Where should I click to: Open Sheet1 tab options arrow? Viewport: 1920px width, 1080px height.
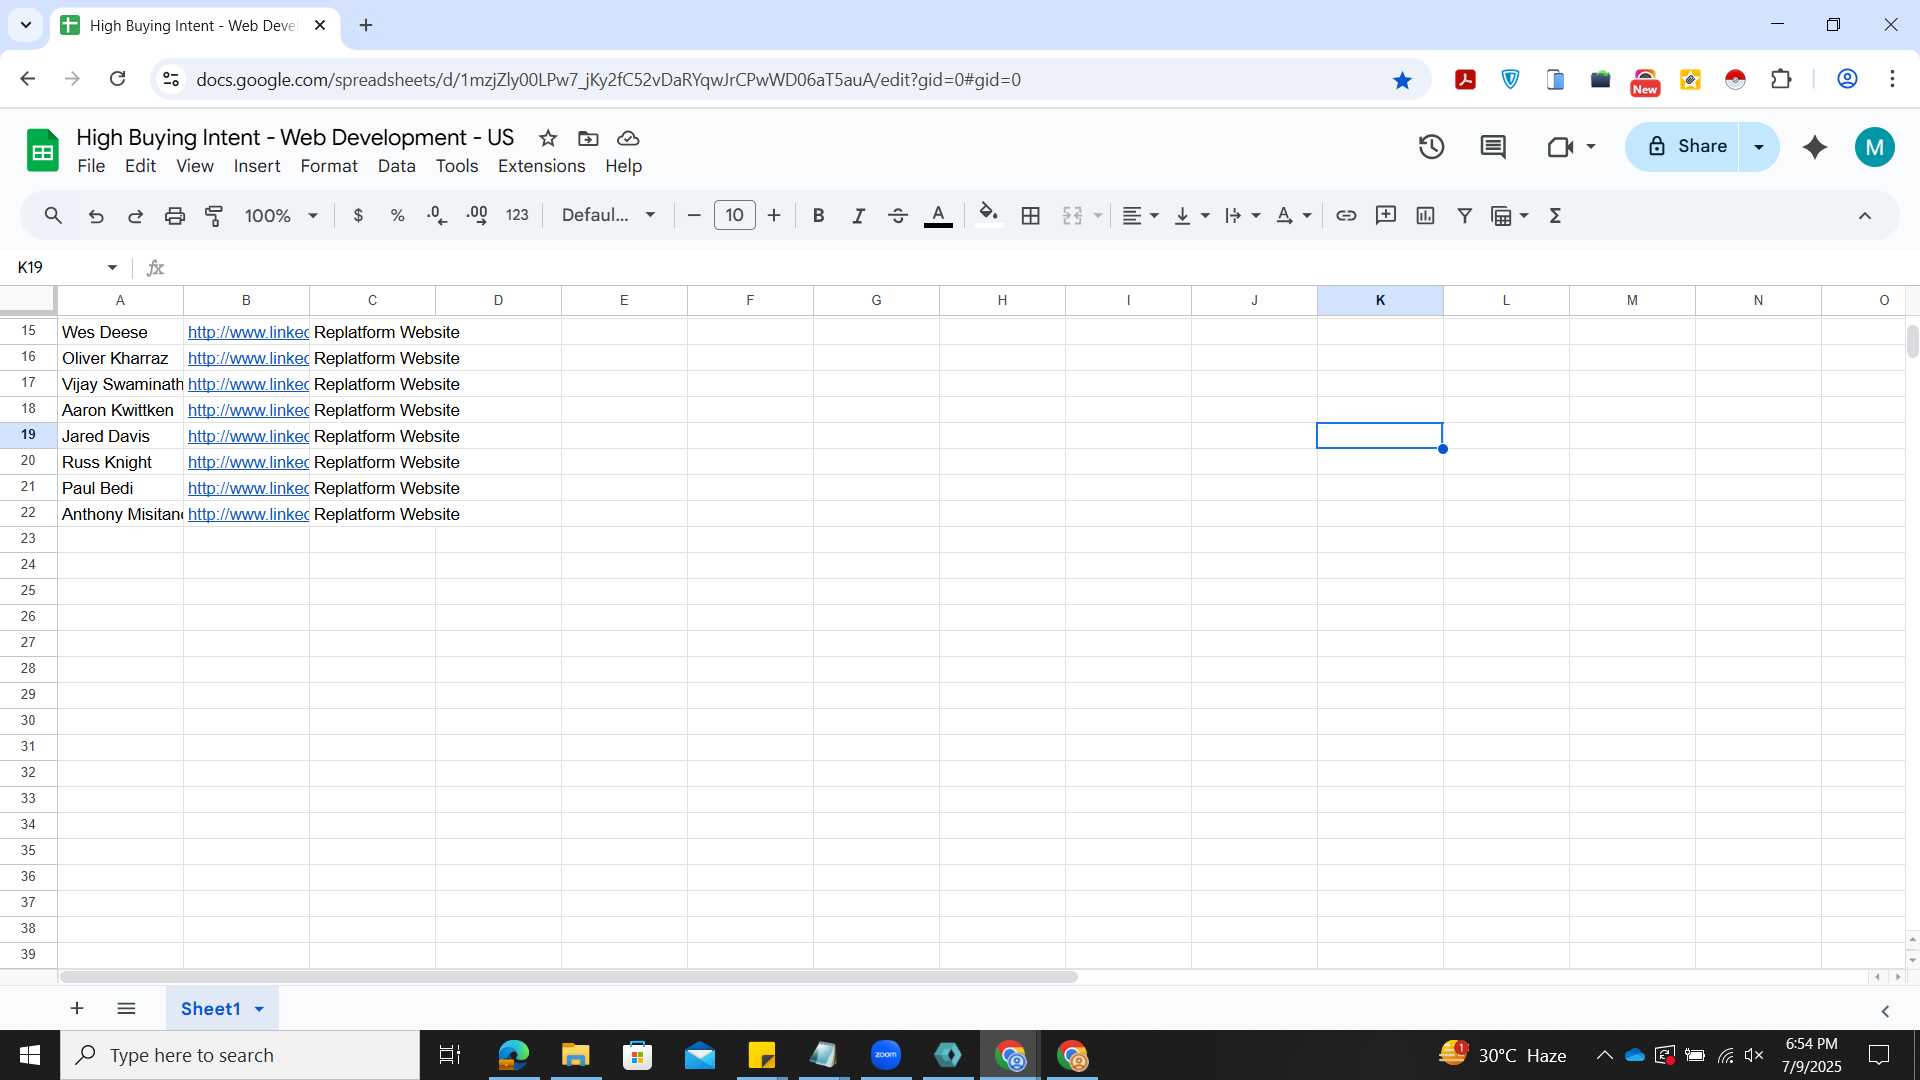[259, 1009]
